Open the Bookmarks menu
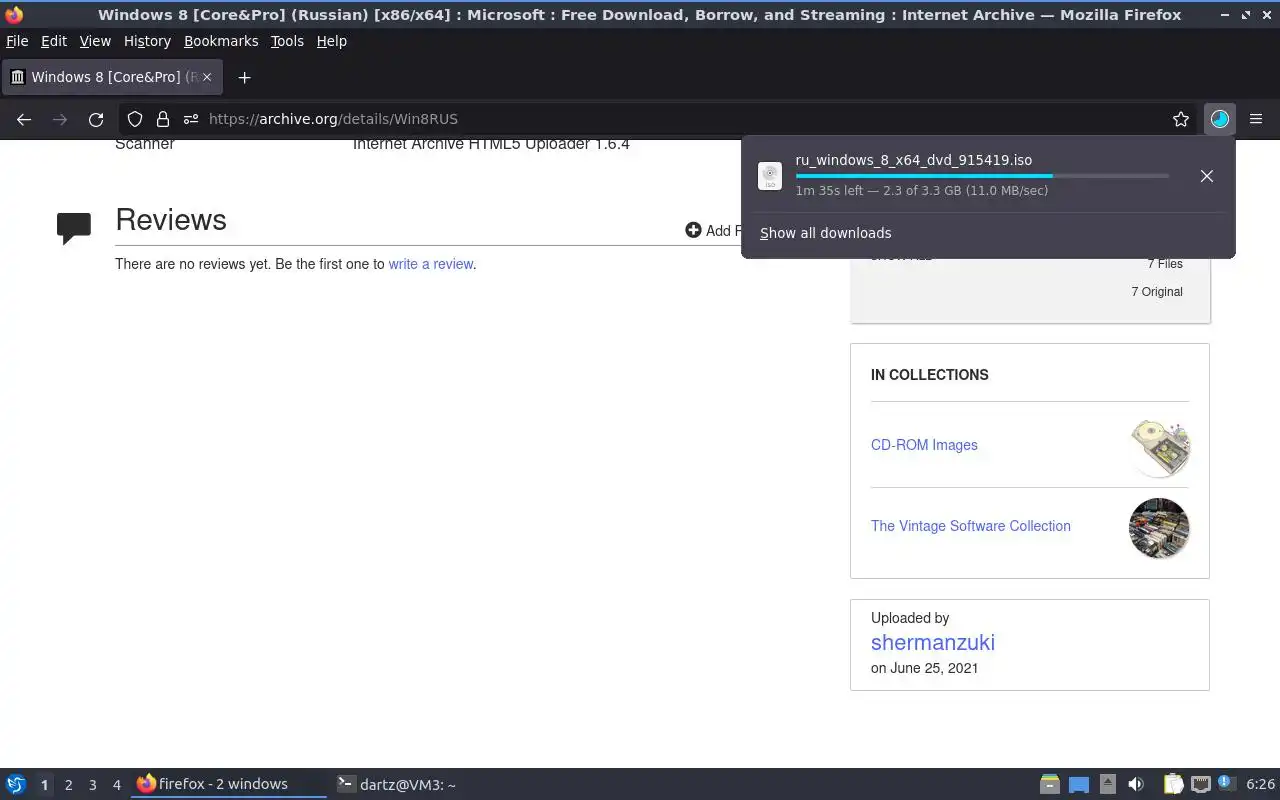 tap(221, 41)
